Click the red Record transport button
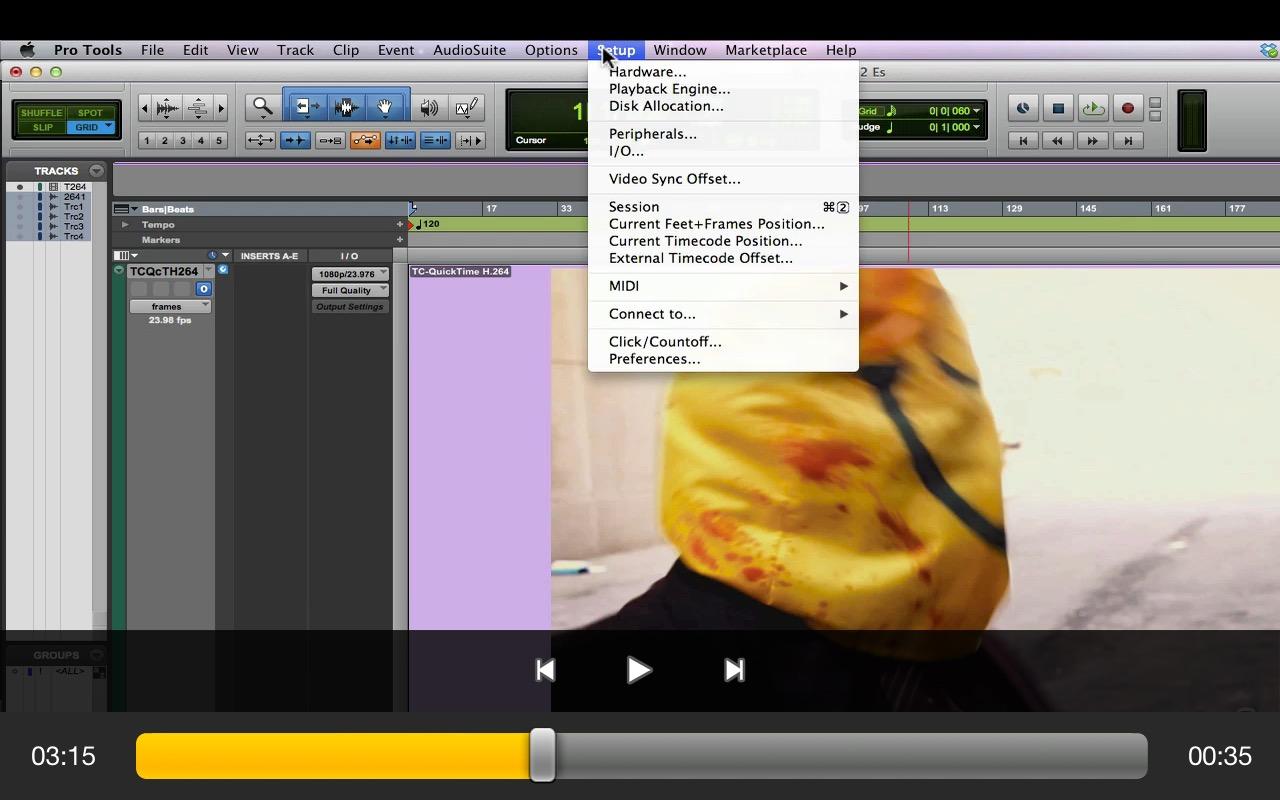1280x800 pixels. [1128, 108]
